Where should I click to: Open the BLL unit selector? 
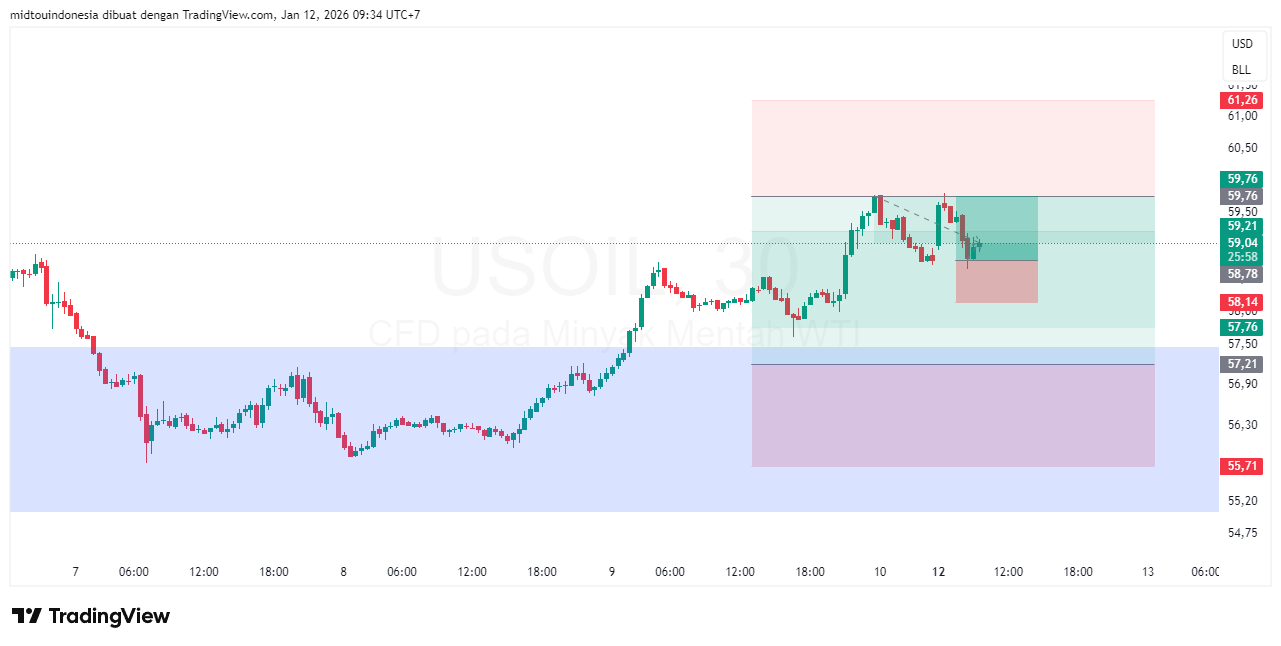click(x=1241, y=70)
